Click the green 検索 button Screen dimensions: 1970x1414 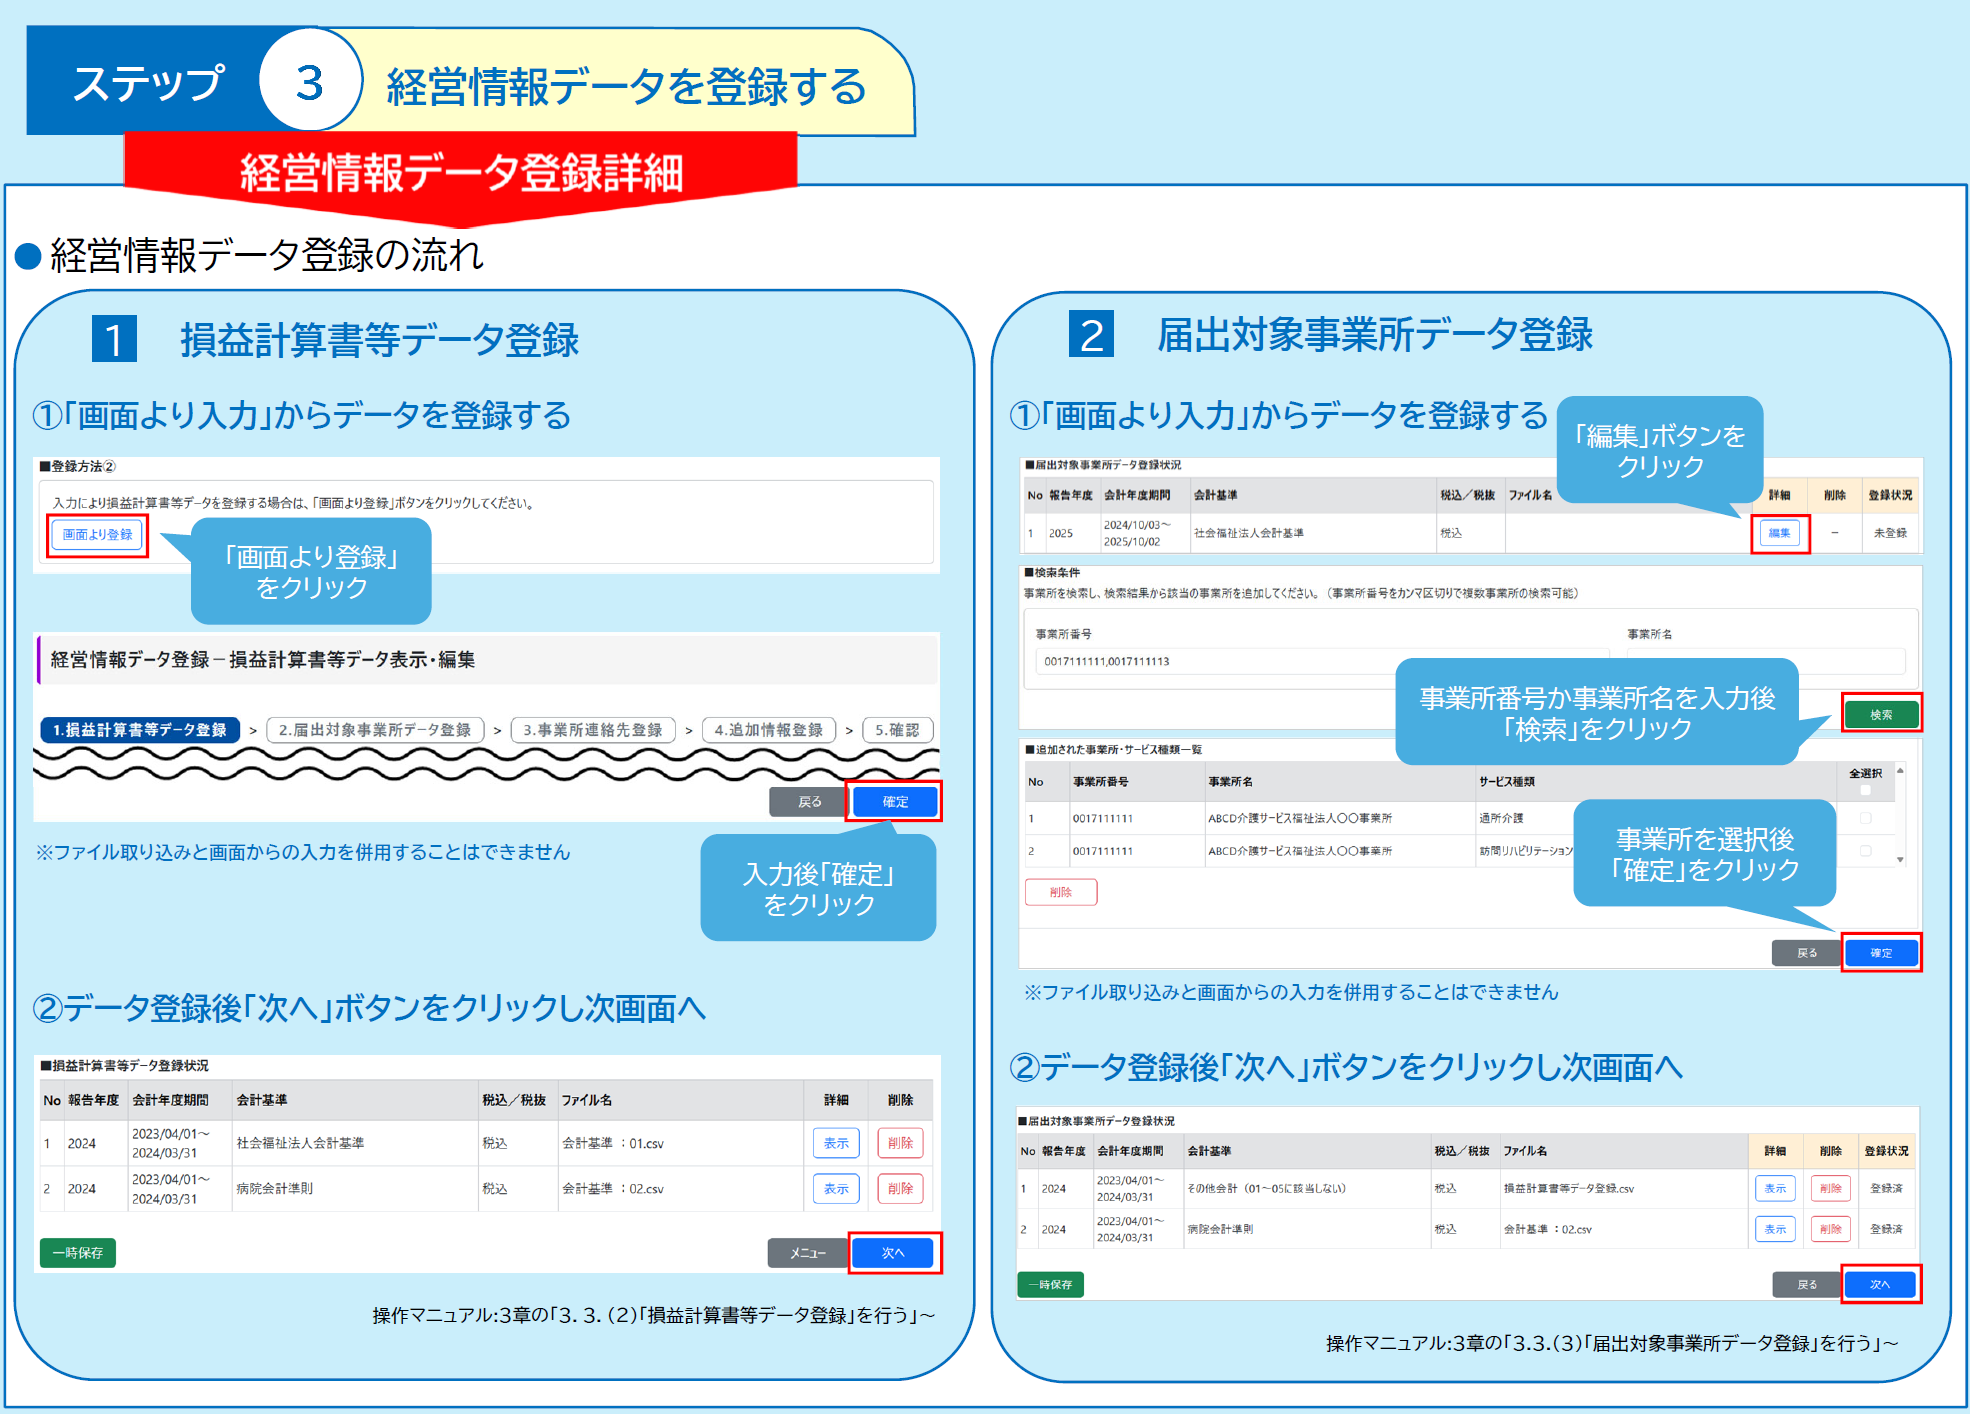[1881, 715]
